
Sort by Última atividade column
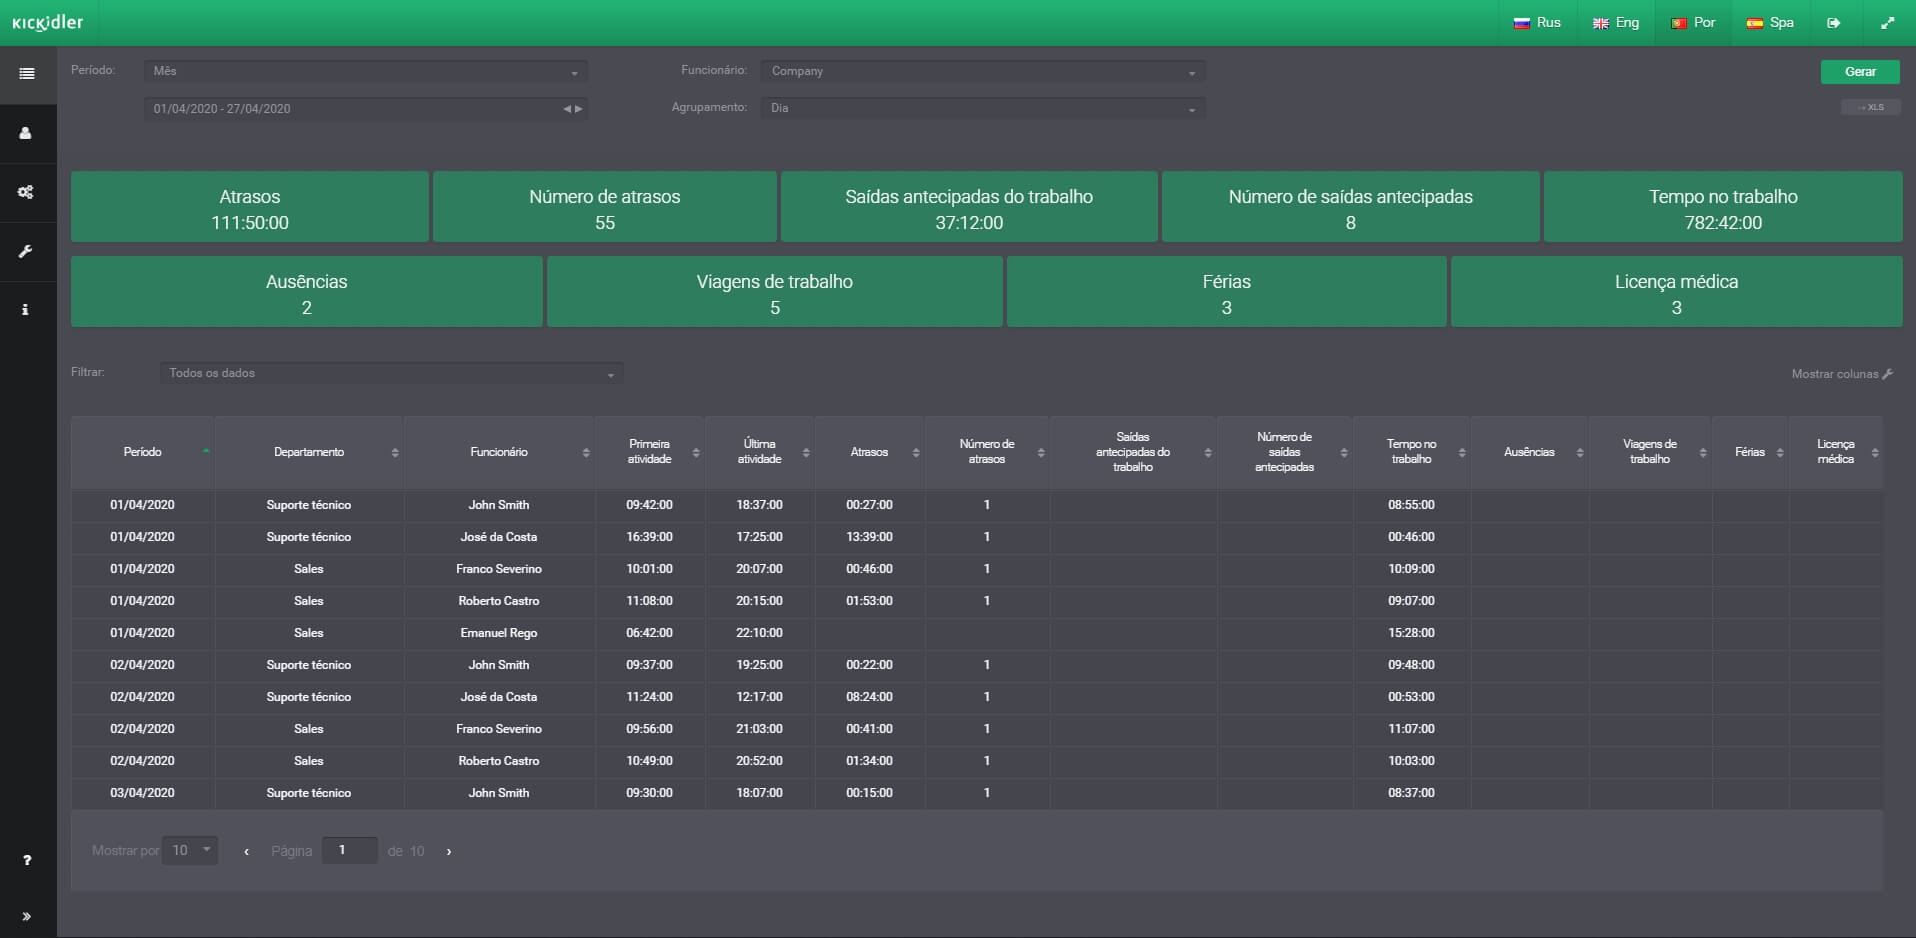[x=760, y=452]
